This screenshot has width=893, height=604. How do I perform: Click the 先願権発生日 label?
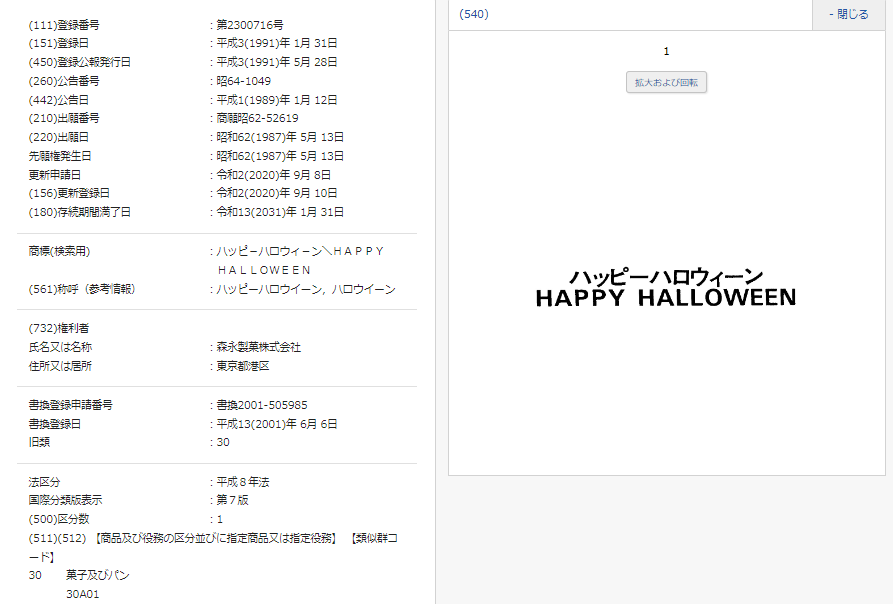click(x=60, y=156)
